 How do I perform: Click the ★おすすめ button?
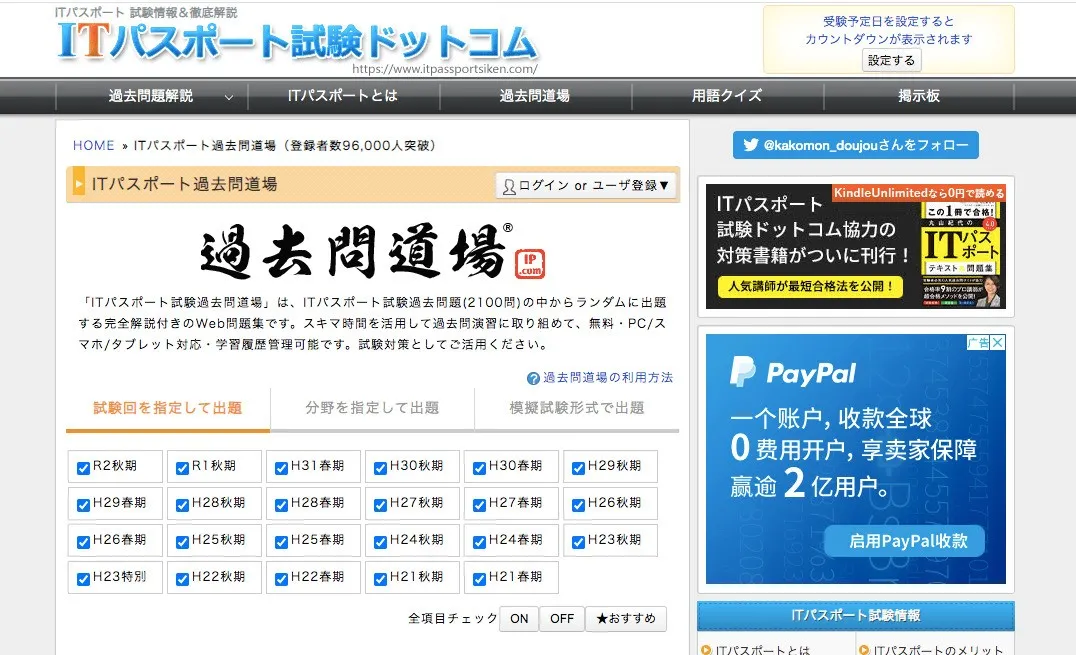click(626, 619)
